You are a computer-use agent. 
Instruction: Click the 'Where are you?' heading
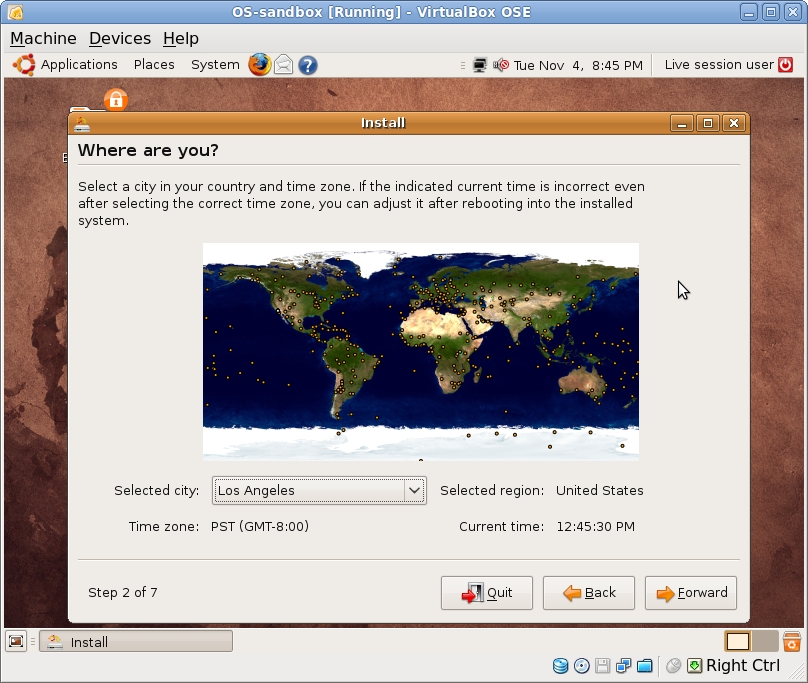148,150
